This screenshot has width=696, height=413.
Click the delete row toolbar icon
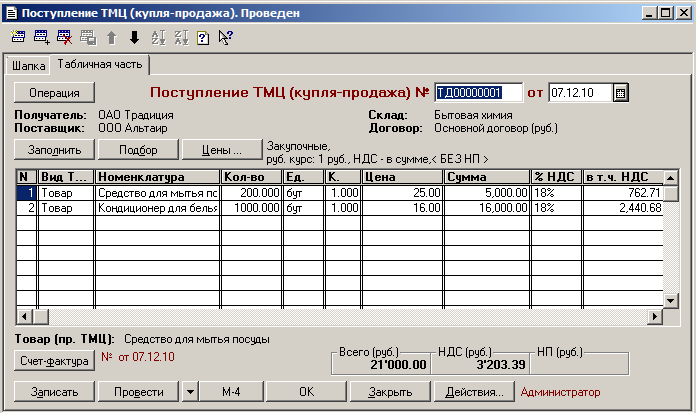[x=64, y=37]
